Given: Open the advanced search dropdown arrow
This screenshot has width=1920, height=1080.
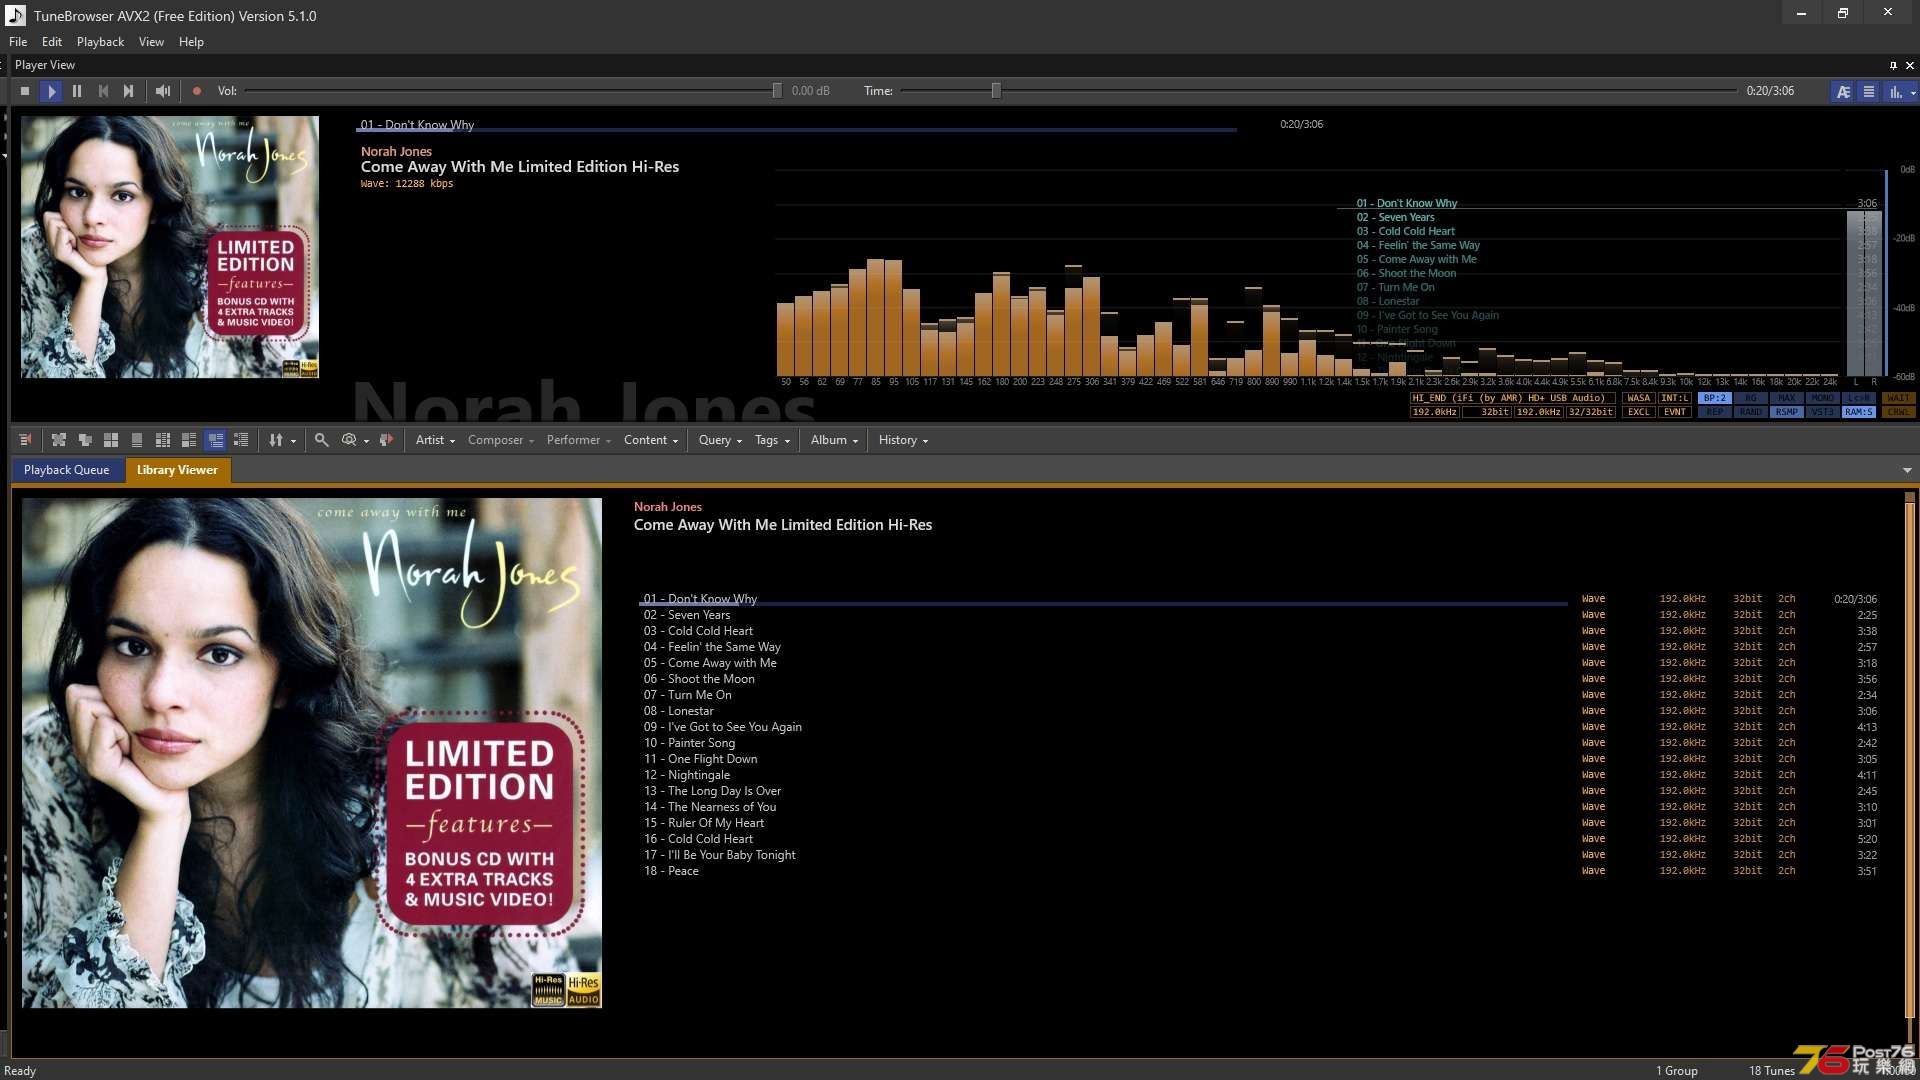Looking at the screenshot, I should pos(366,441).
